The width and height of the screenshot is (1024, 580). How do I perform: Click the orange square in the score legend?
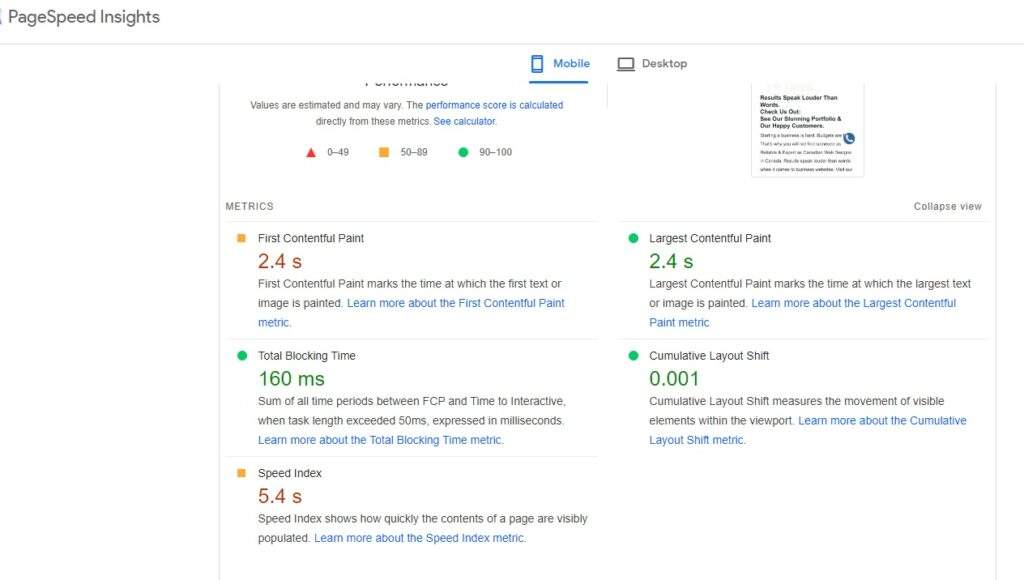tap(383, 151)
